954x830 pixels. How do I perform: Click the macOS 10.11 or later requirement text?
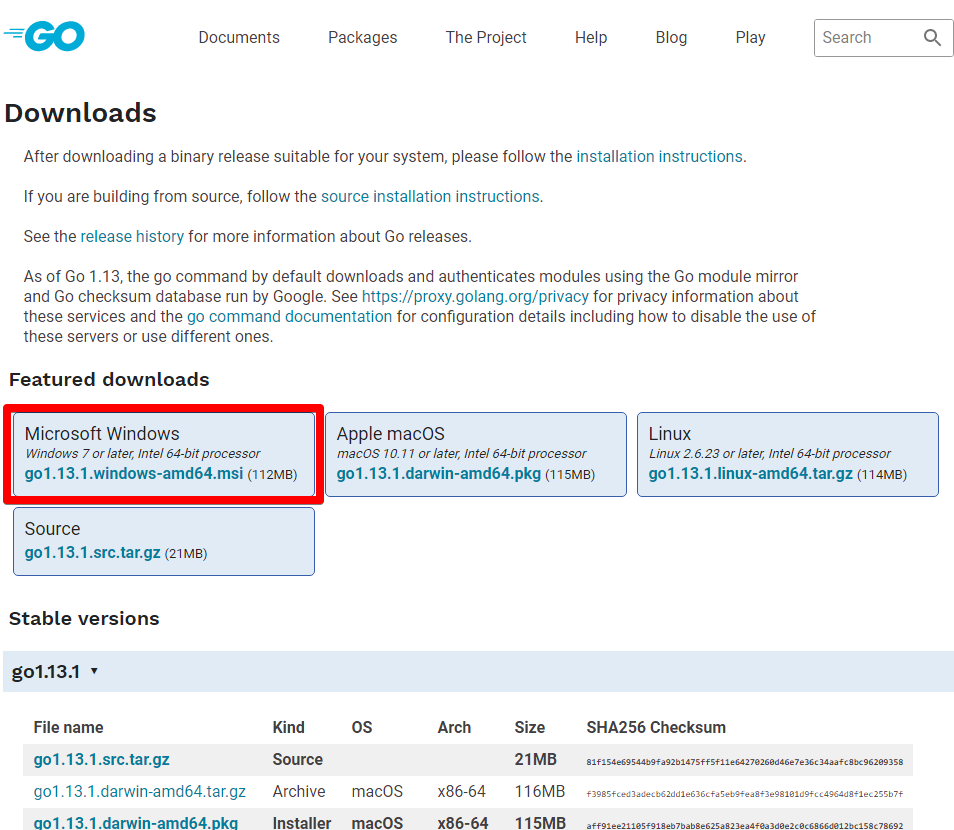pos(461,453)
